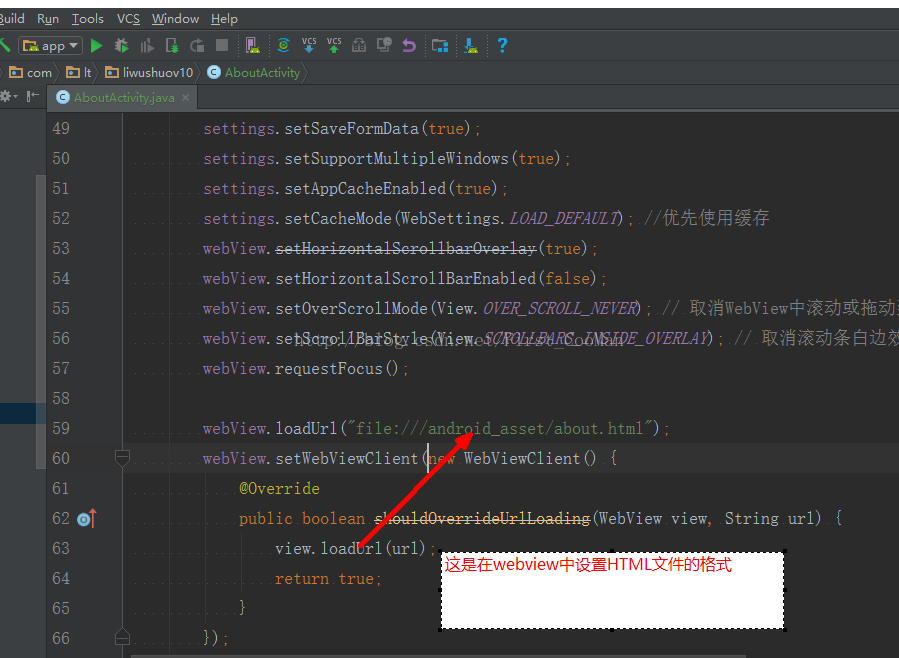Click Run with Coverage icon
This screenshot has width=899, height=658.
pos(147,45)
